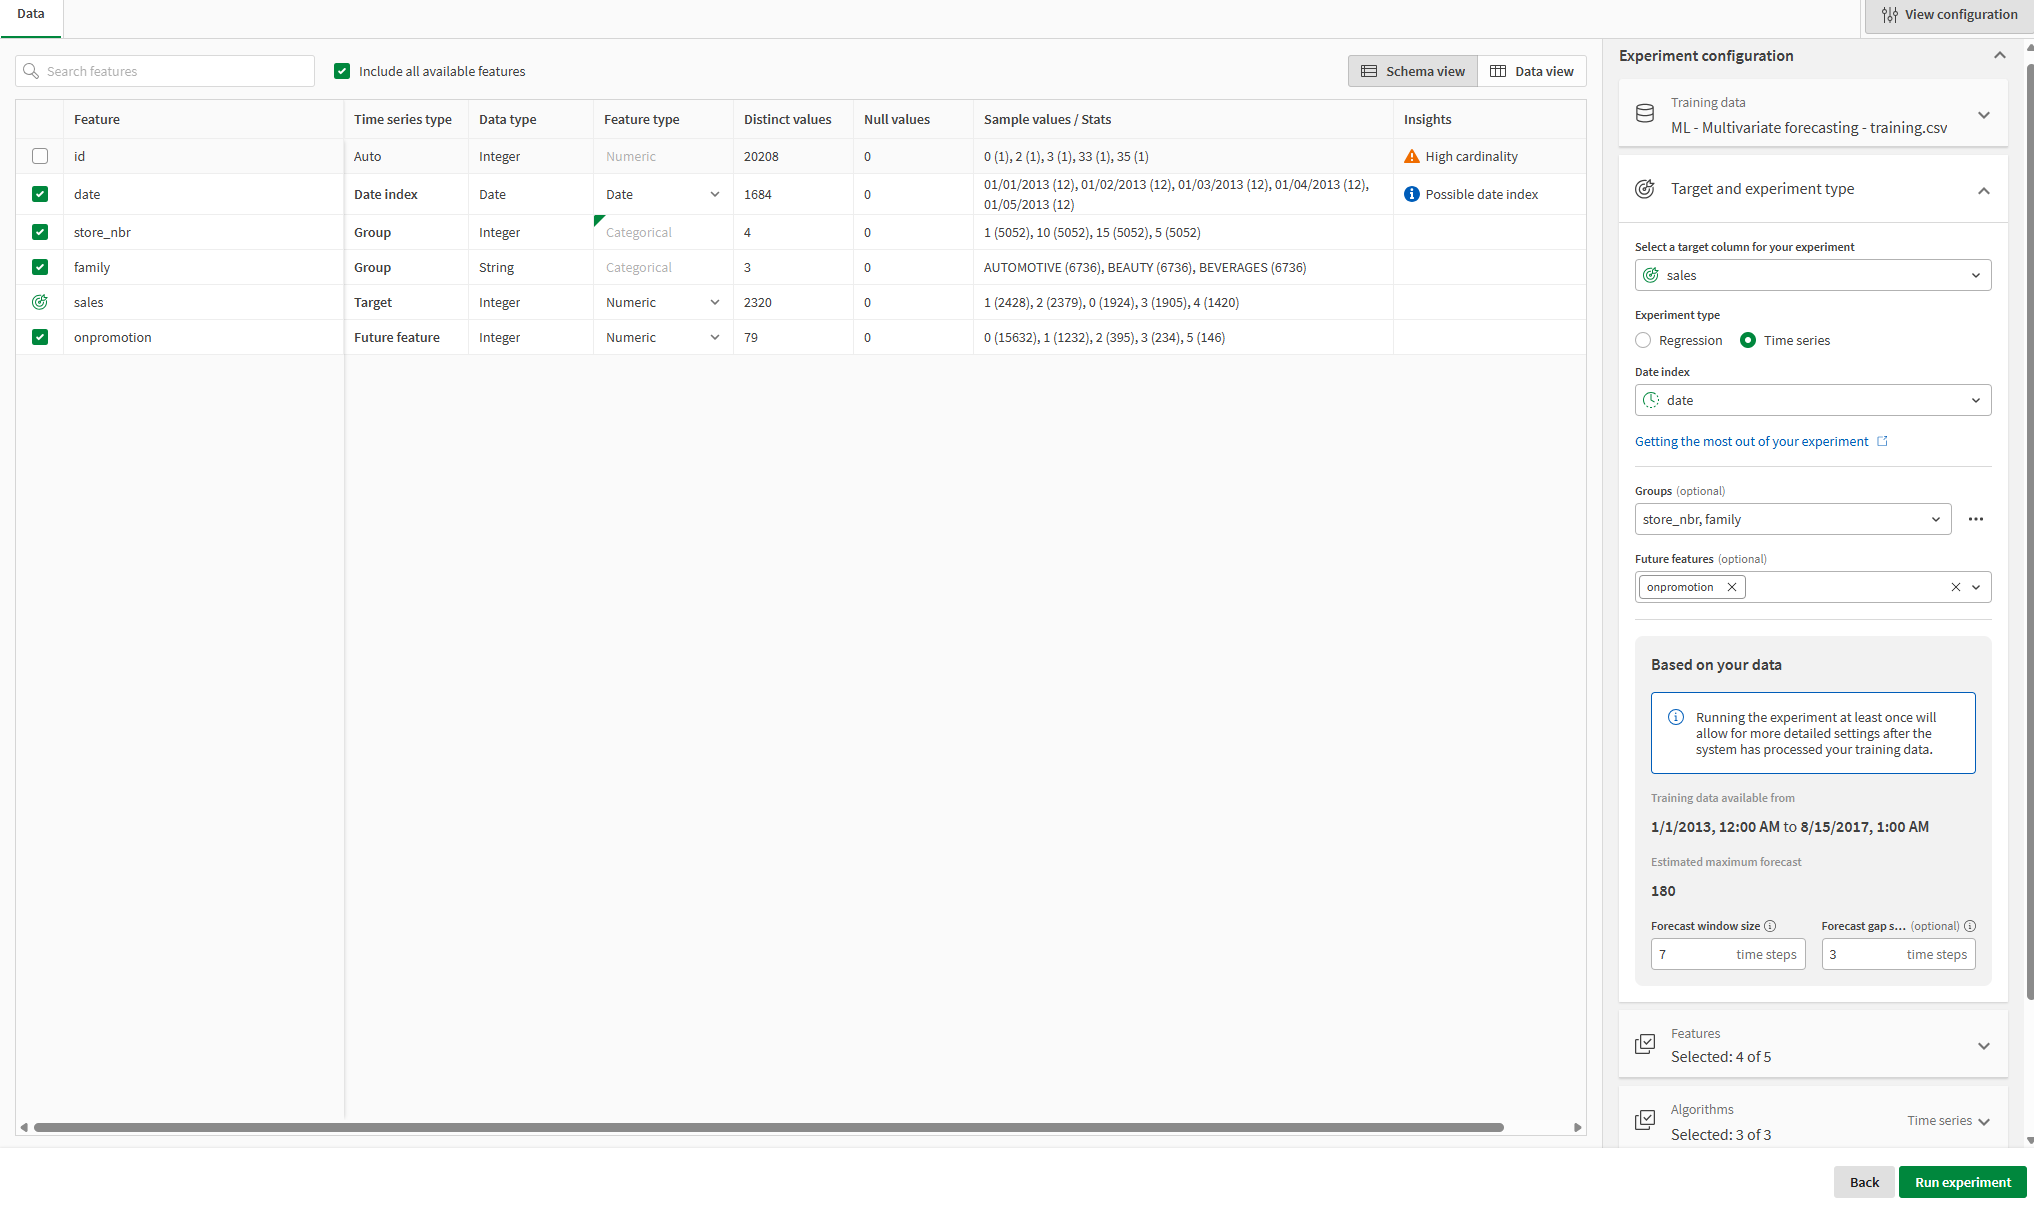This screenshot has width=2034, height=1206.
Task: Open the Getting the most out of your experiment link
Action: [x=1750, y=441]
